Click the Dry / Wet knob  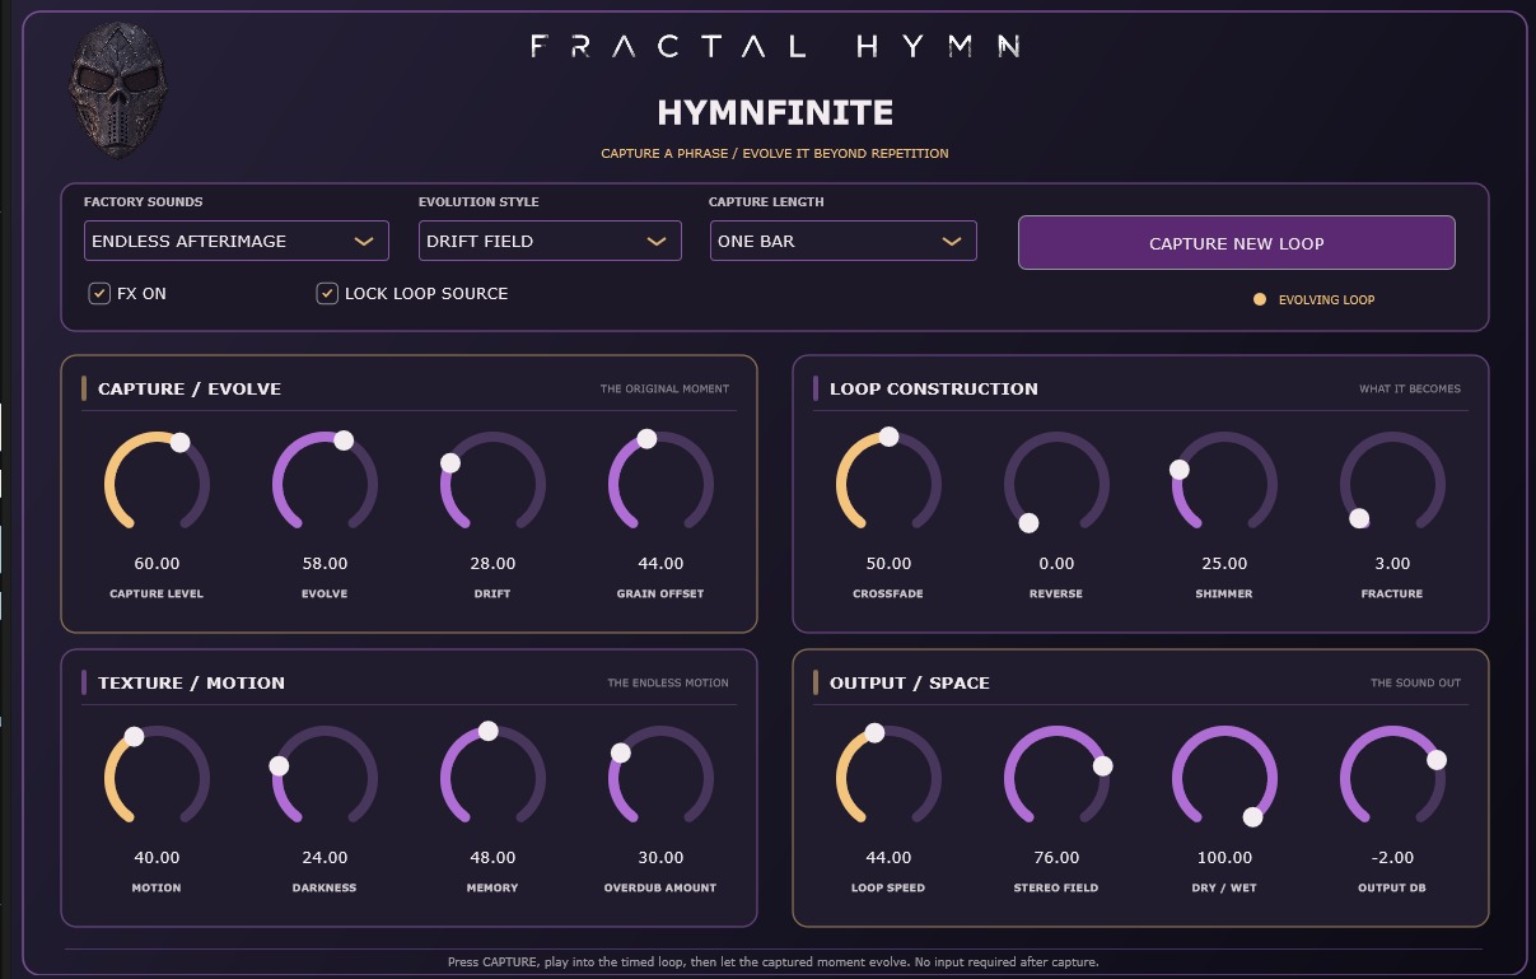coord(1225,778)
